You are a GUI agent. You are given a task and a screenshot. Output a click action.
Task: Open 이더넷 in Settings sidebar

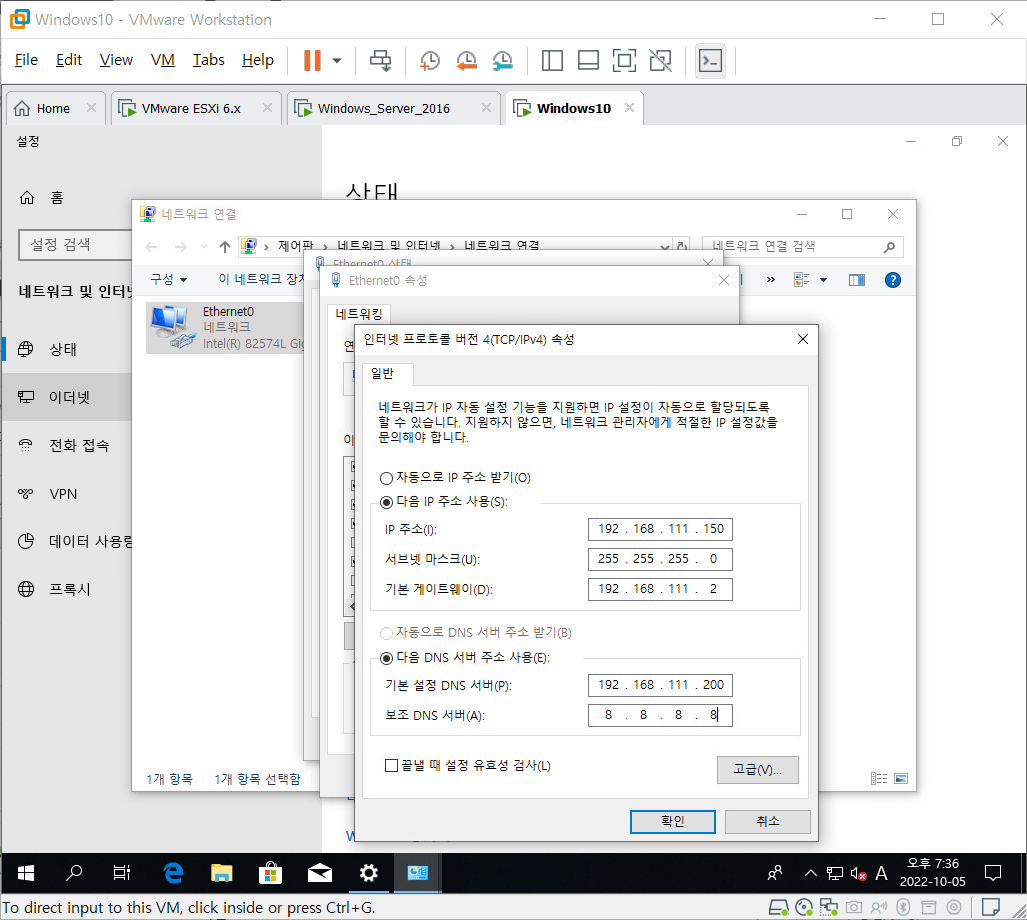coord(65,397)
